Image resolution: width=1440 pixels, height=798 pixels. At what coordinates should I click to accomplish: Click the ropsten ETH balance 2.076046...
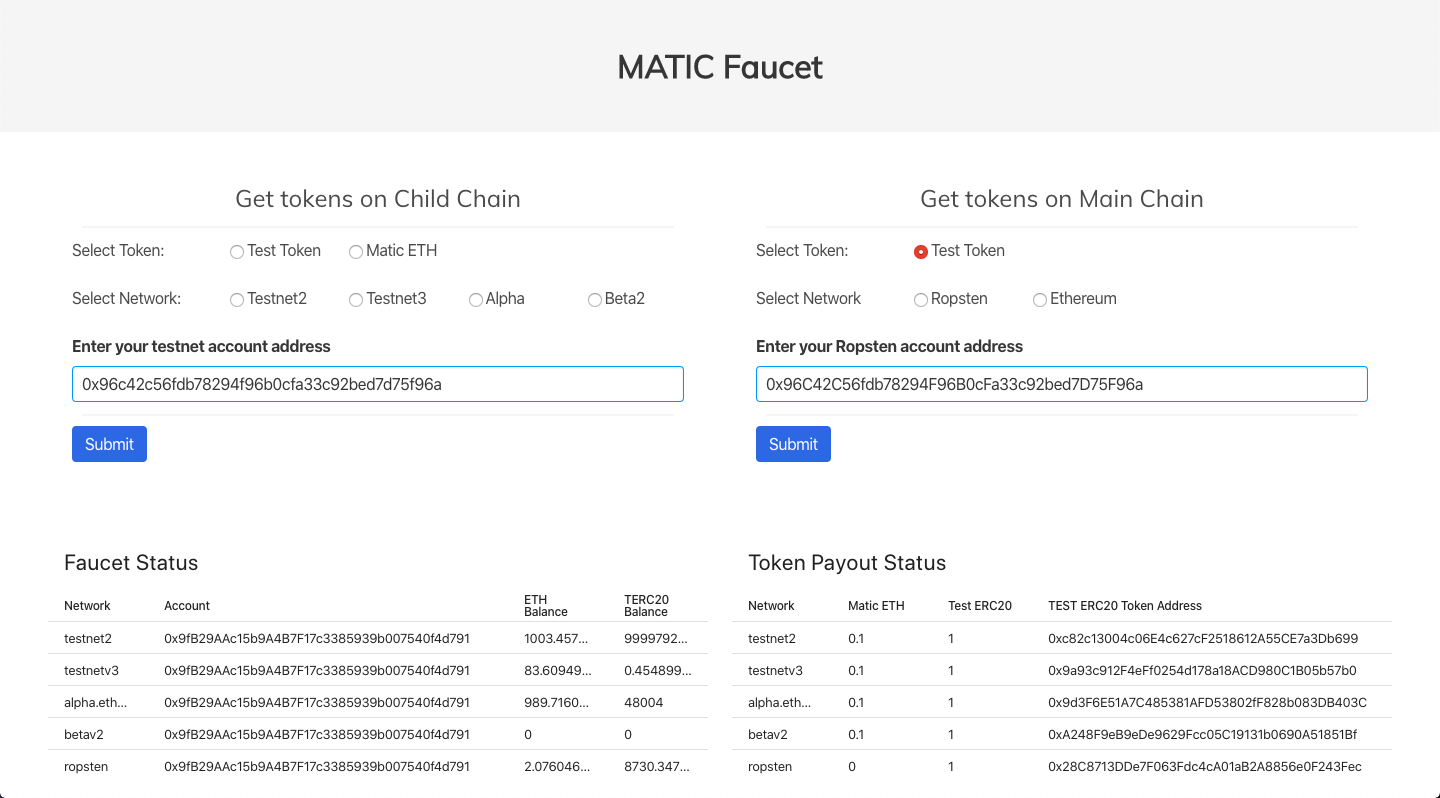[557, 766]
